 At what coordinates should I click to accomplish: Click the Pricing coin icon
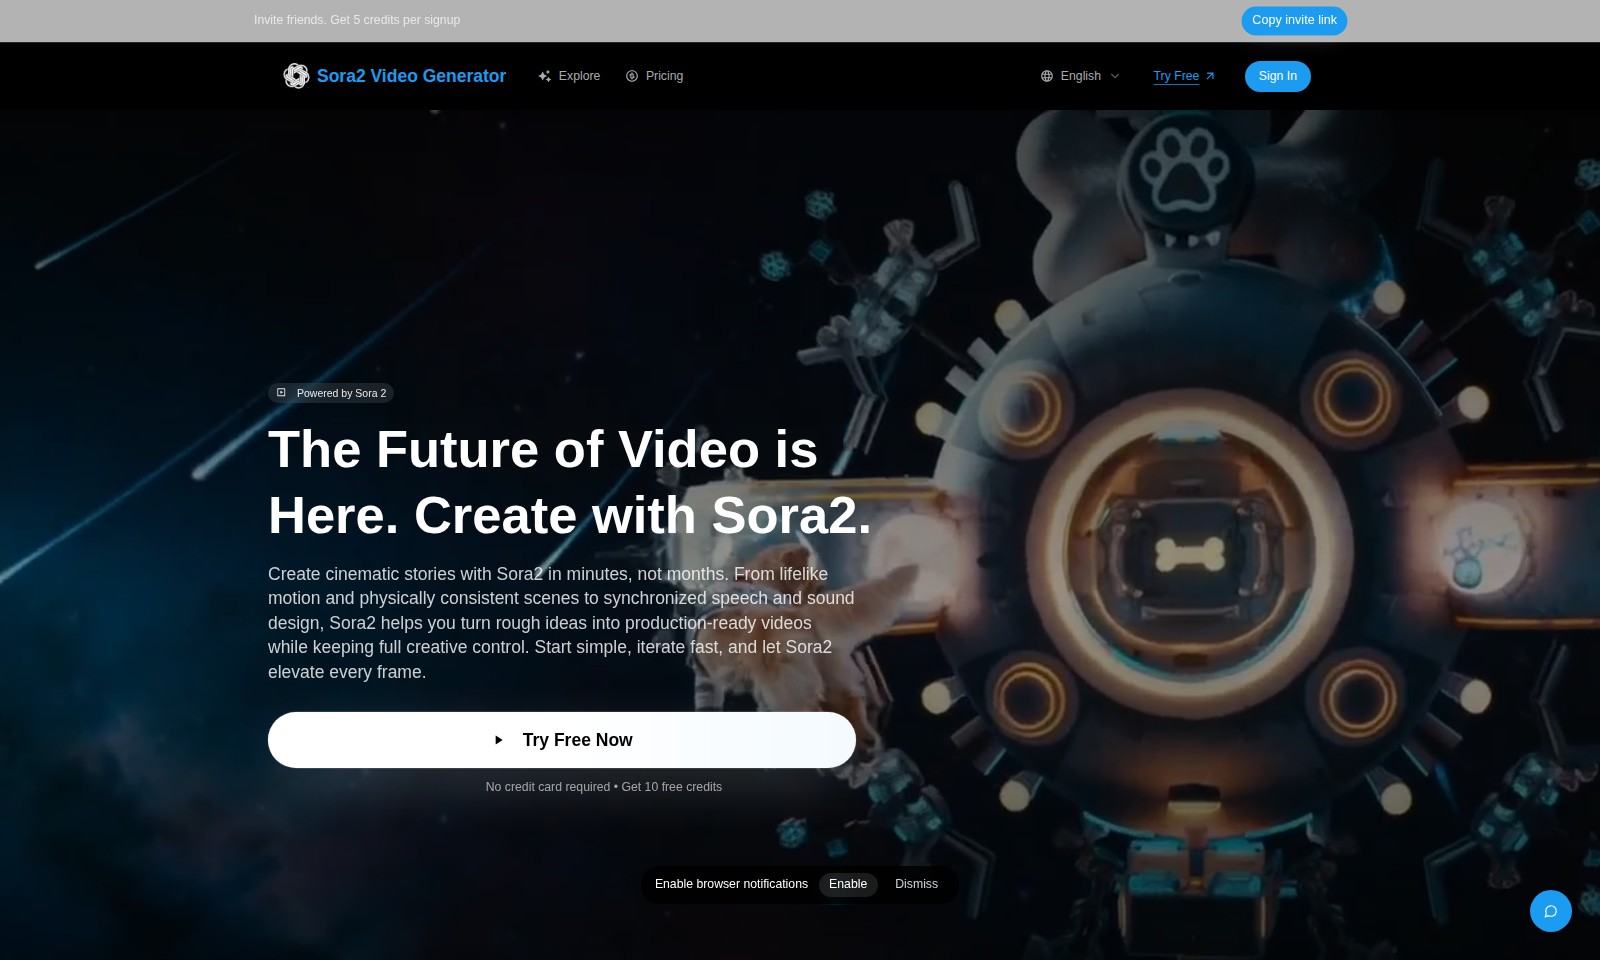632,76
